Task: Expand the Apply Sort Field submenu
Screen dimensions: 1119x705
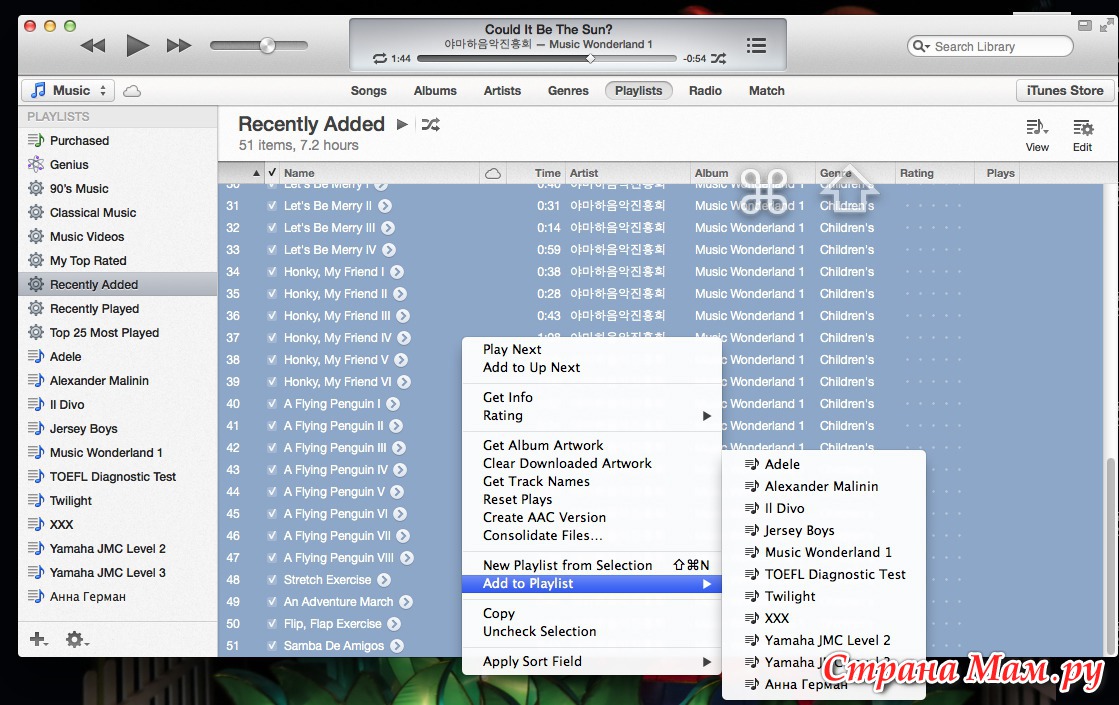Action: tap(592, 661)
